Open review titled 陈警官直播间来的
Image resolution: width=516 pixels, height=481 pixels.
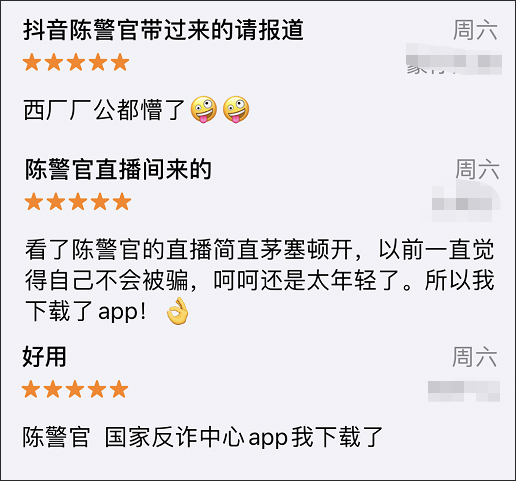(118, 169)
